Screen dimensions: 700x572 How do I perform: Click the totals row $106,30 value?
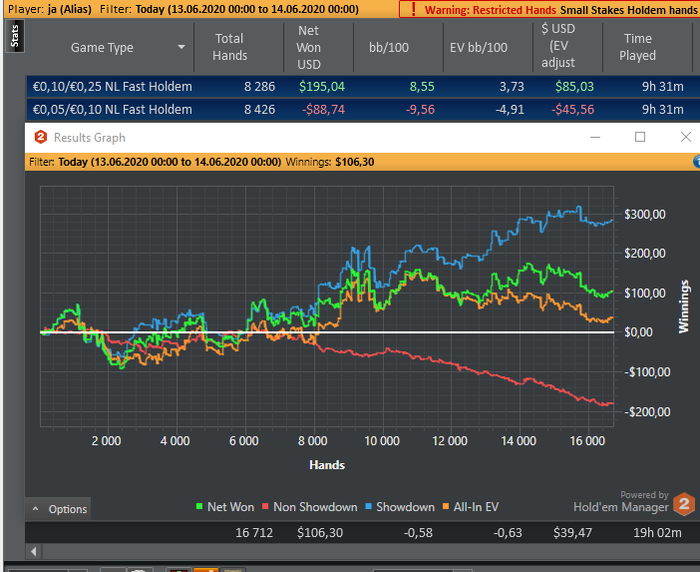[320, 533]
